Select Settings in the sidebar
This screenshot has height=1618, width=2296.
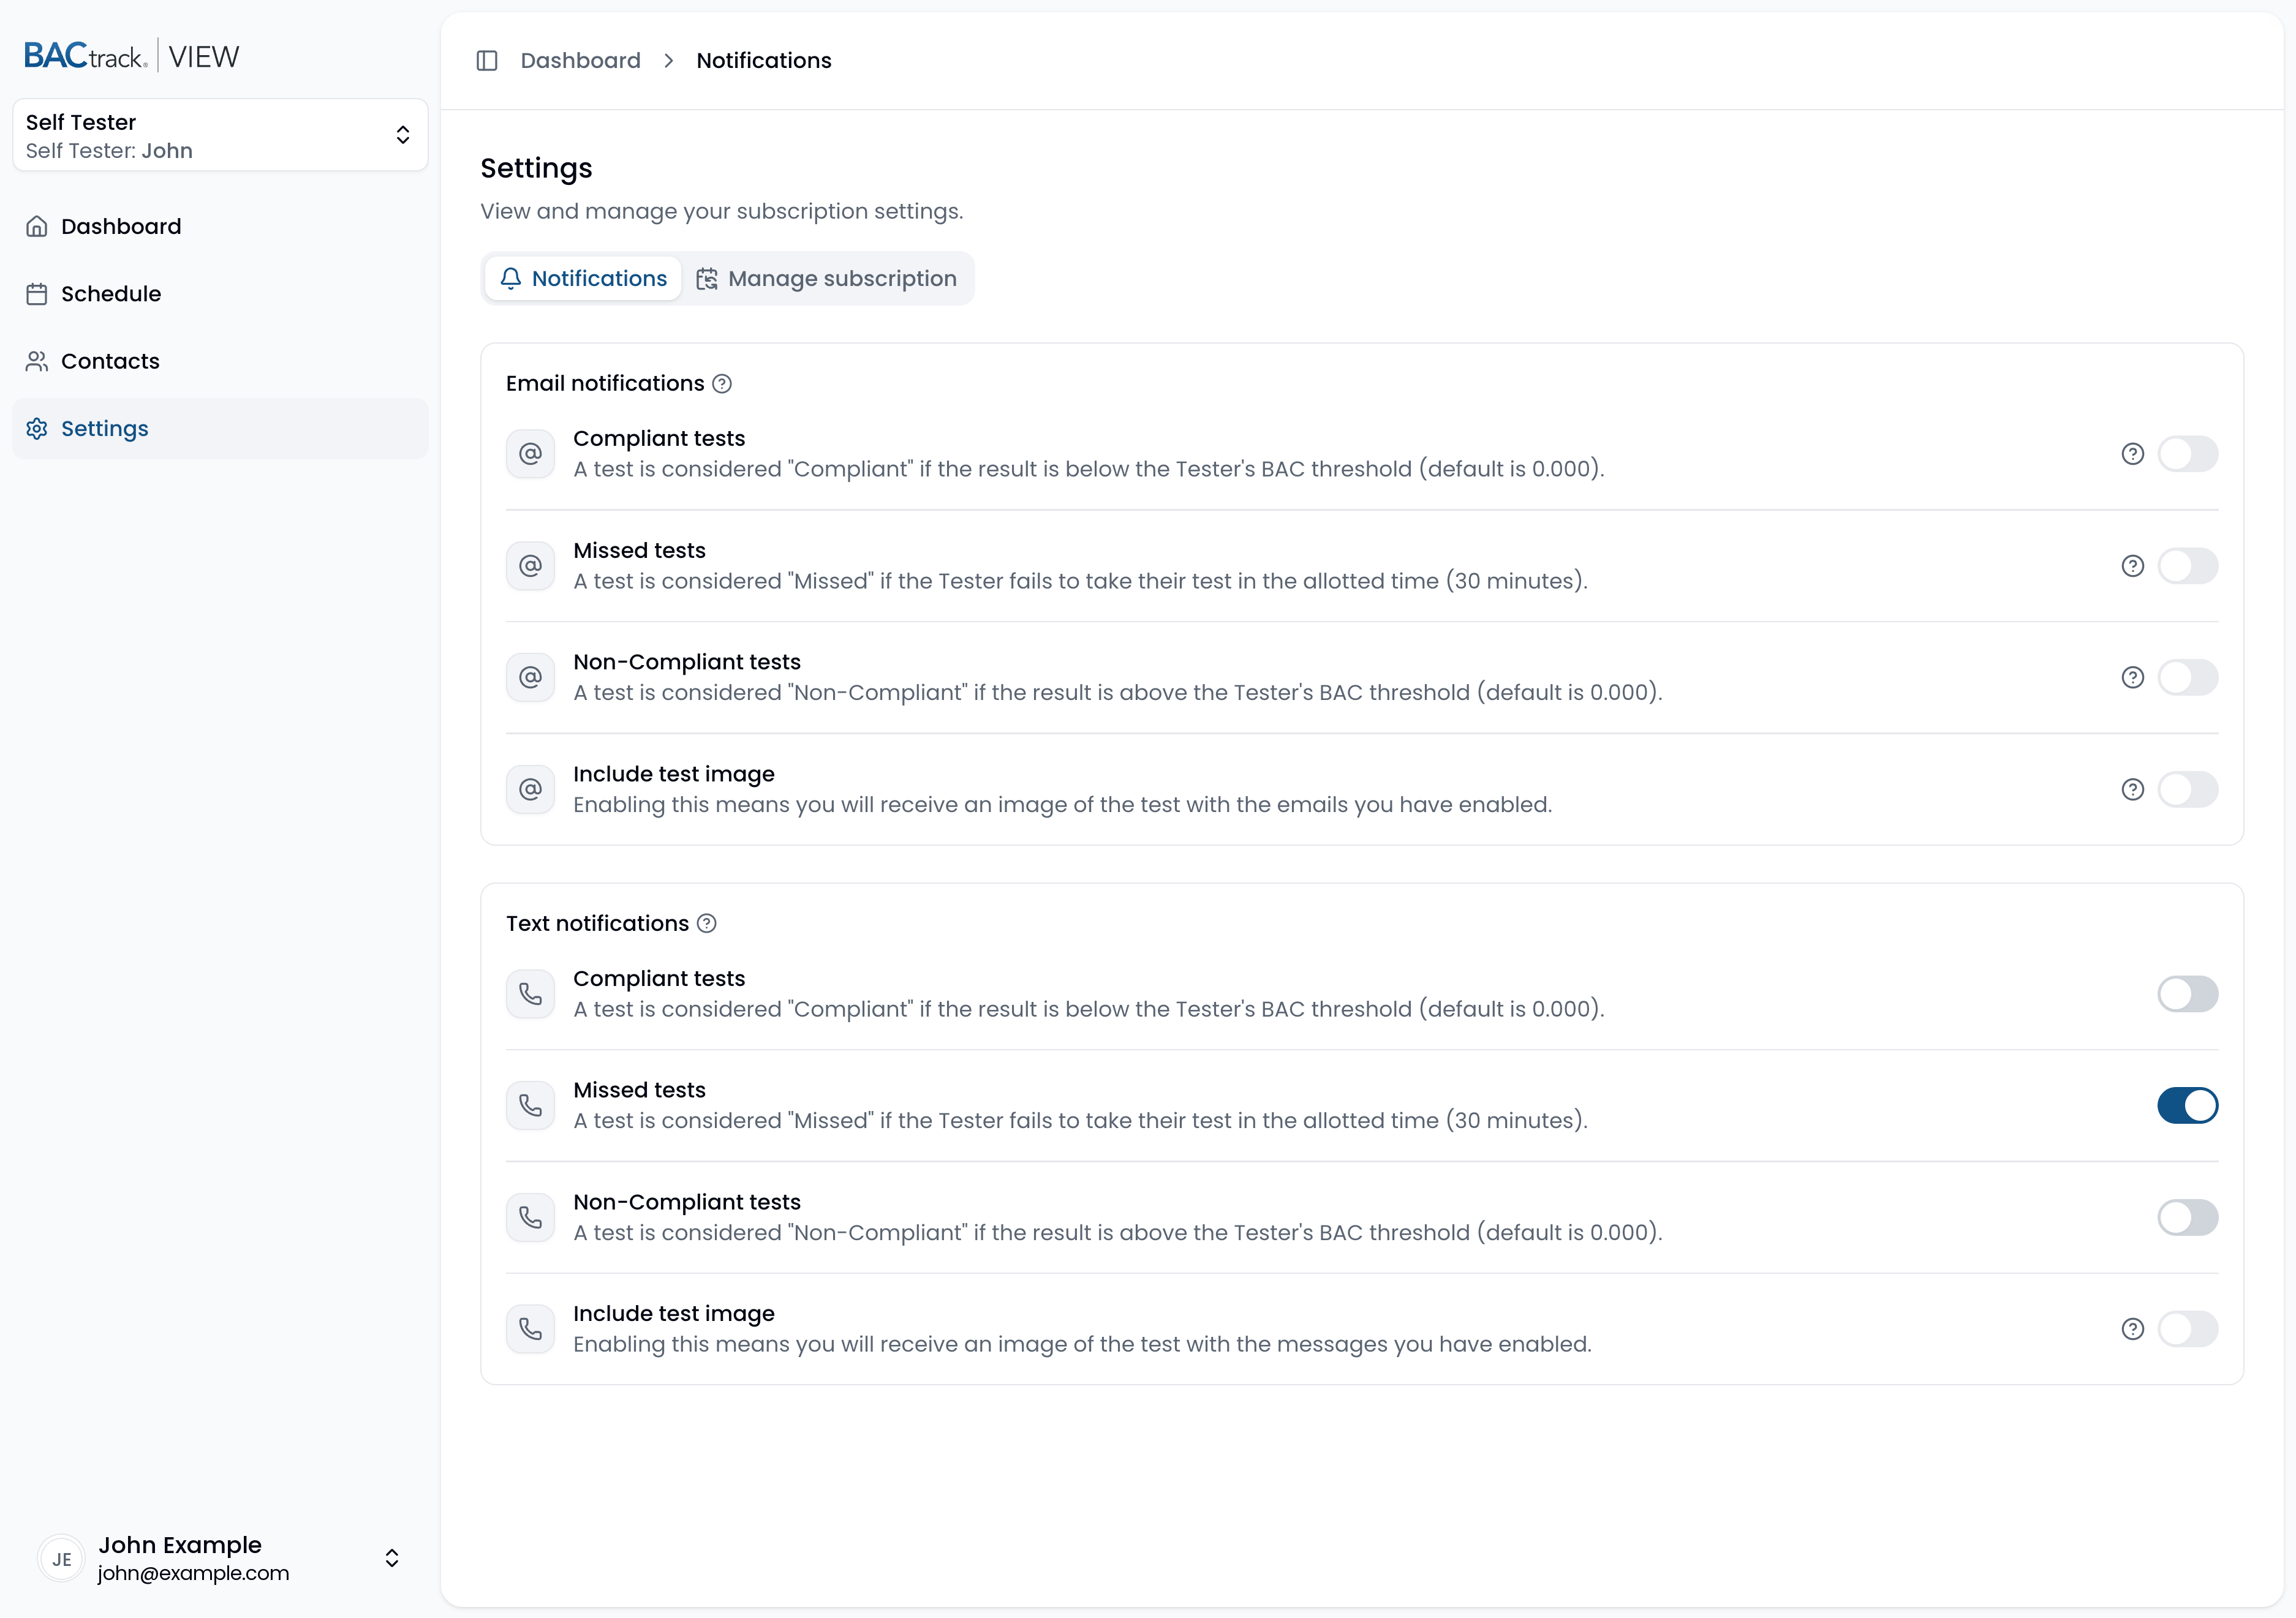pyautogui.click(x=220, y=429)
